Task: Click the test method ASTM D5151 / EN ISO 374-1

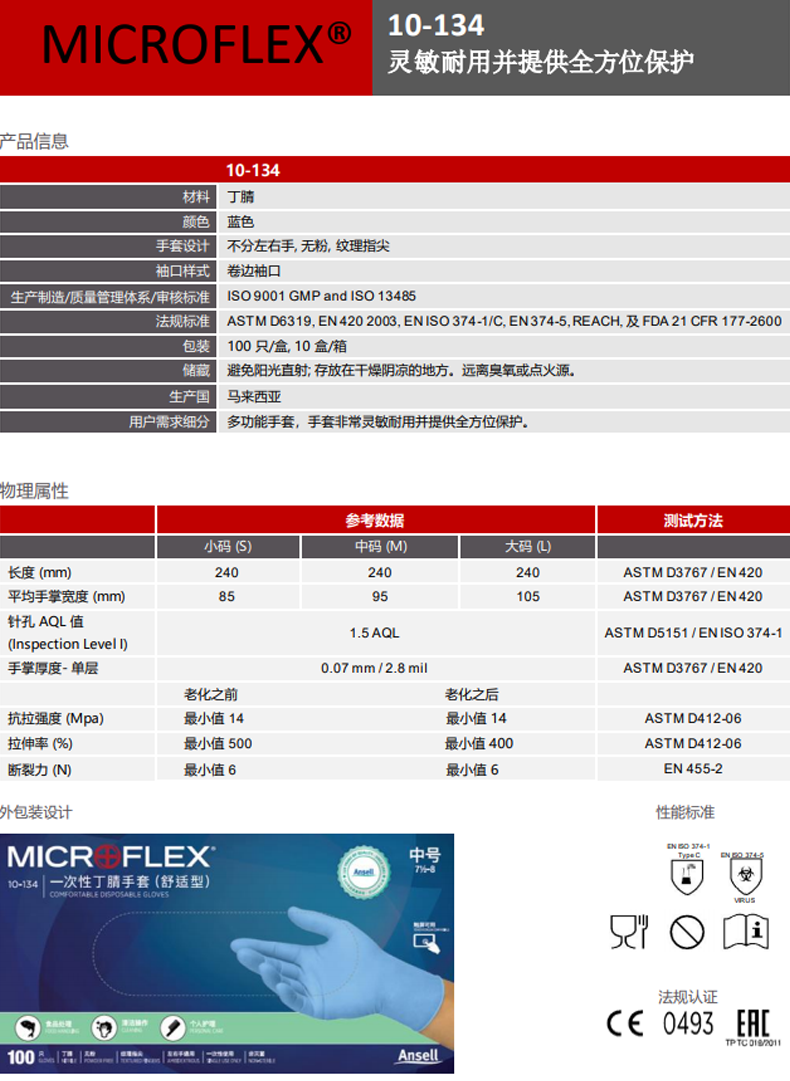Action: pos(693,633)
